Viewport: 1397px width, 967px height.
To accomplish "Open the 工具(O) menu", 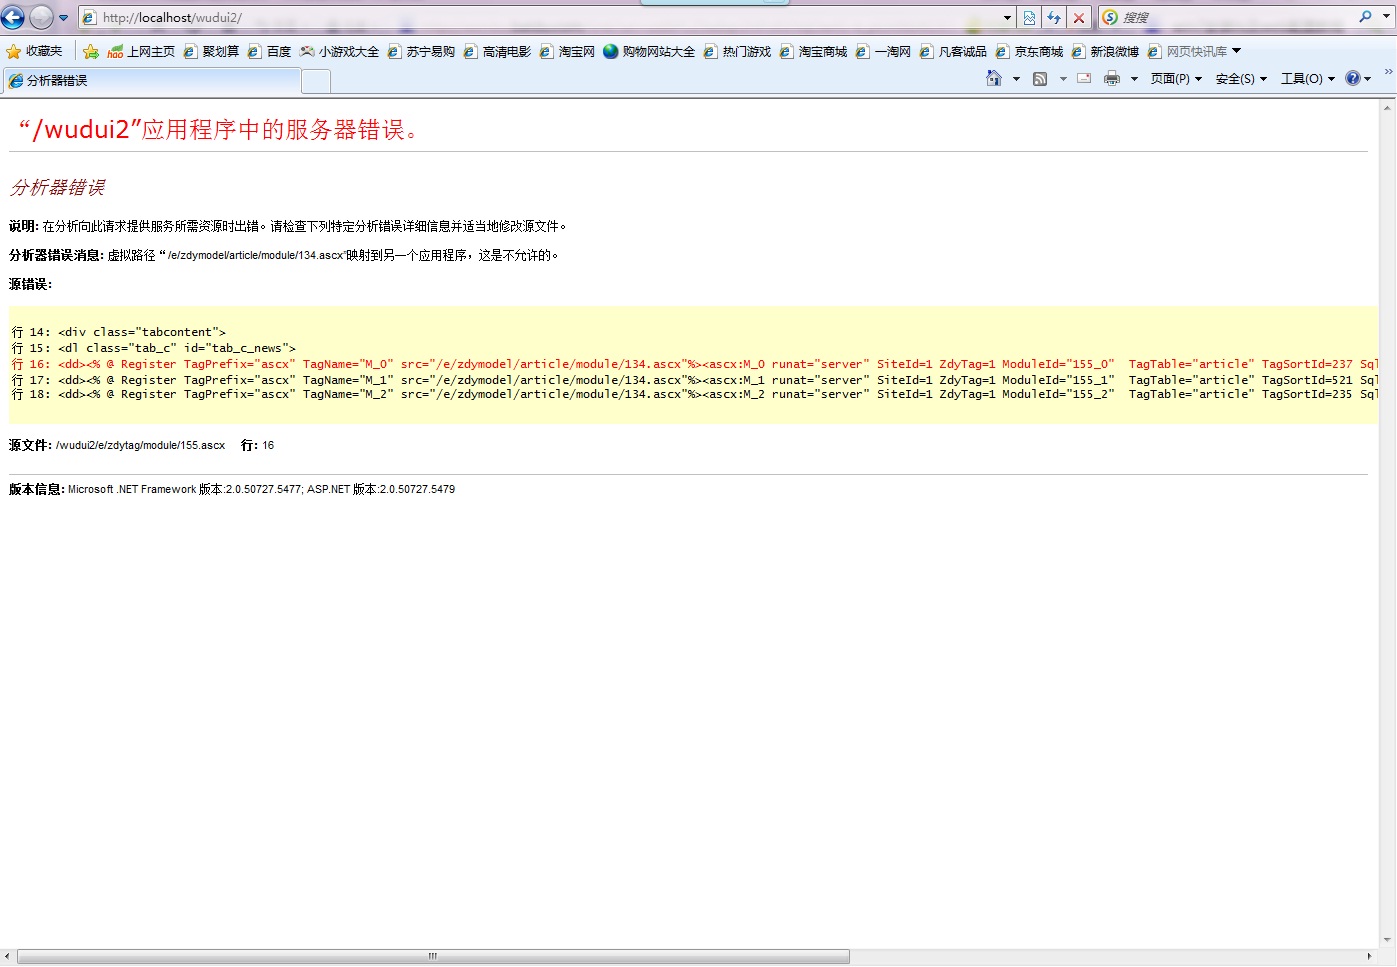I will [x=1307, y=78].
